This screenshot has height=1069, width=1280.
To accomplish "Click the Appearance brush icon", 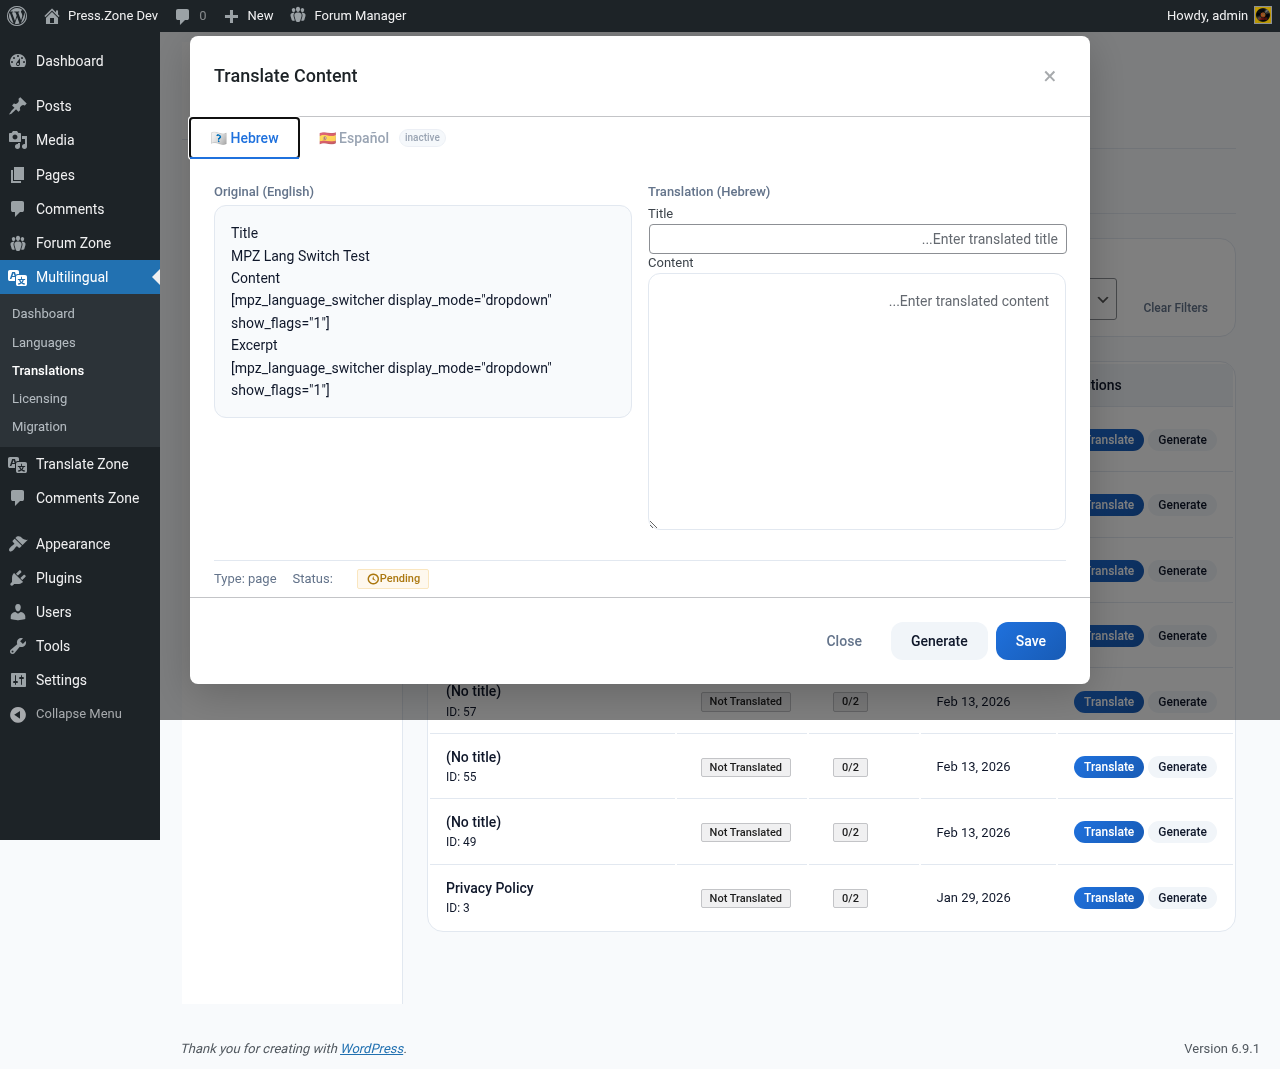I will [x=18, y=544].
